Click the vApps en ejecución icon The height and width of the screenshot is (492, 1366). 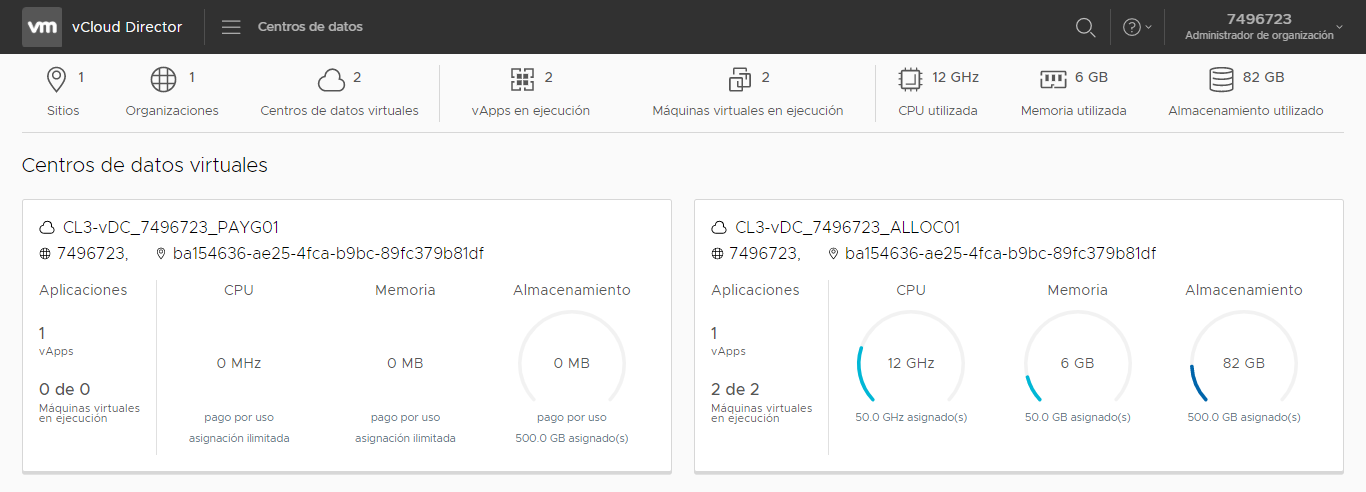pyautogui.click(x=523, y=79)
